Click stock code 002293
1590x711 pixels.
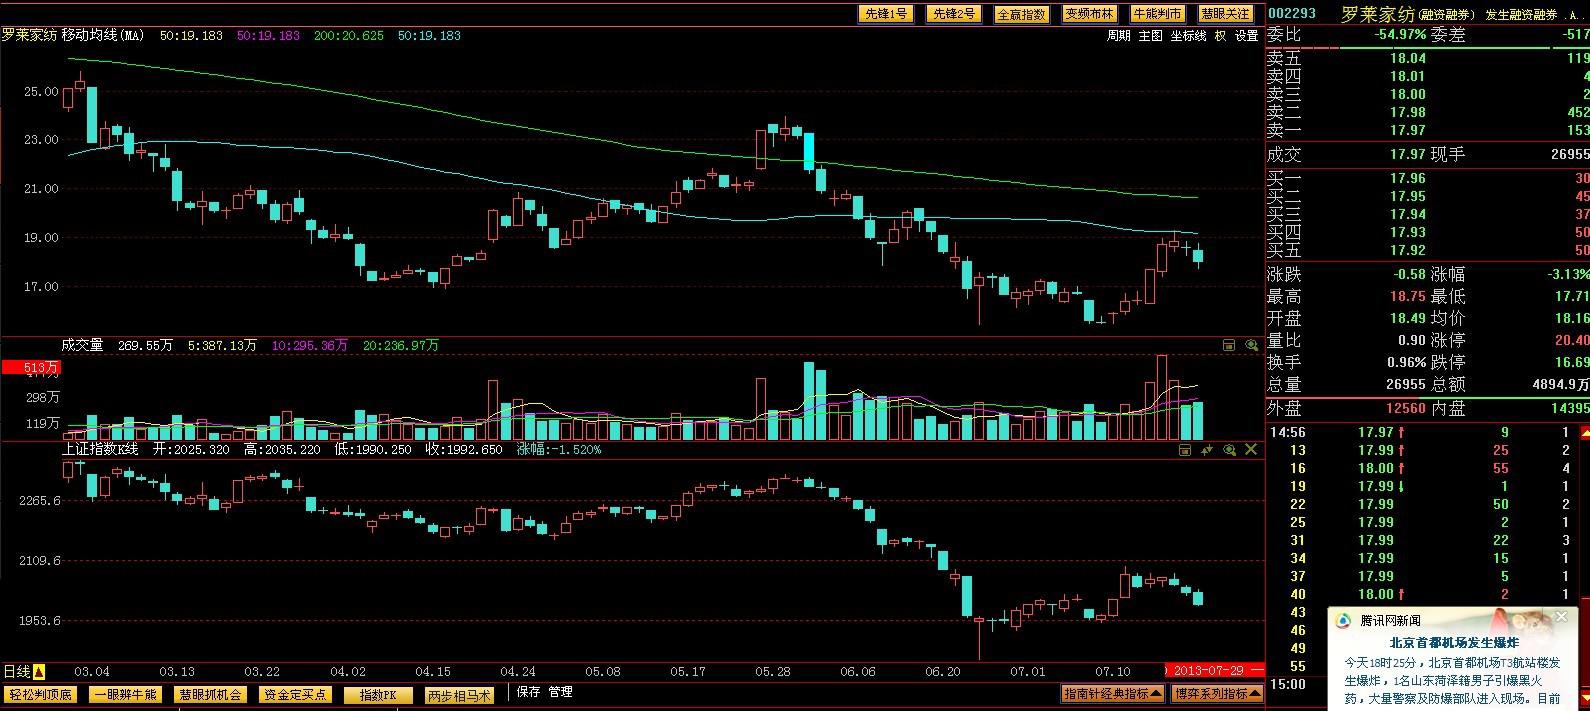click(x=1292, y=14)
